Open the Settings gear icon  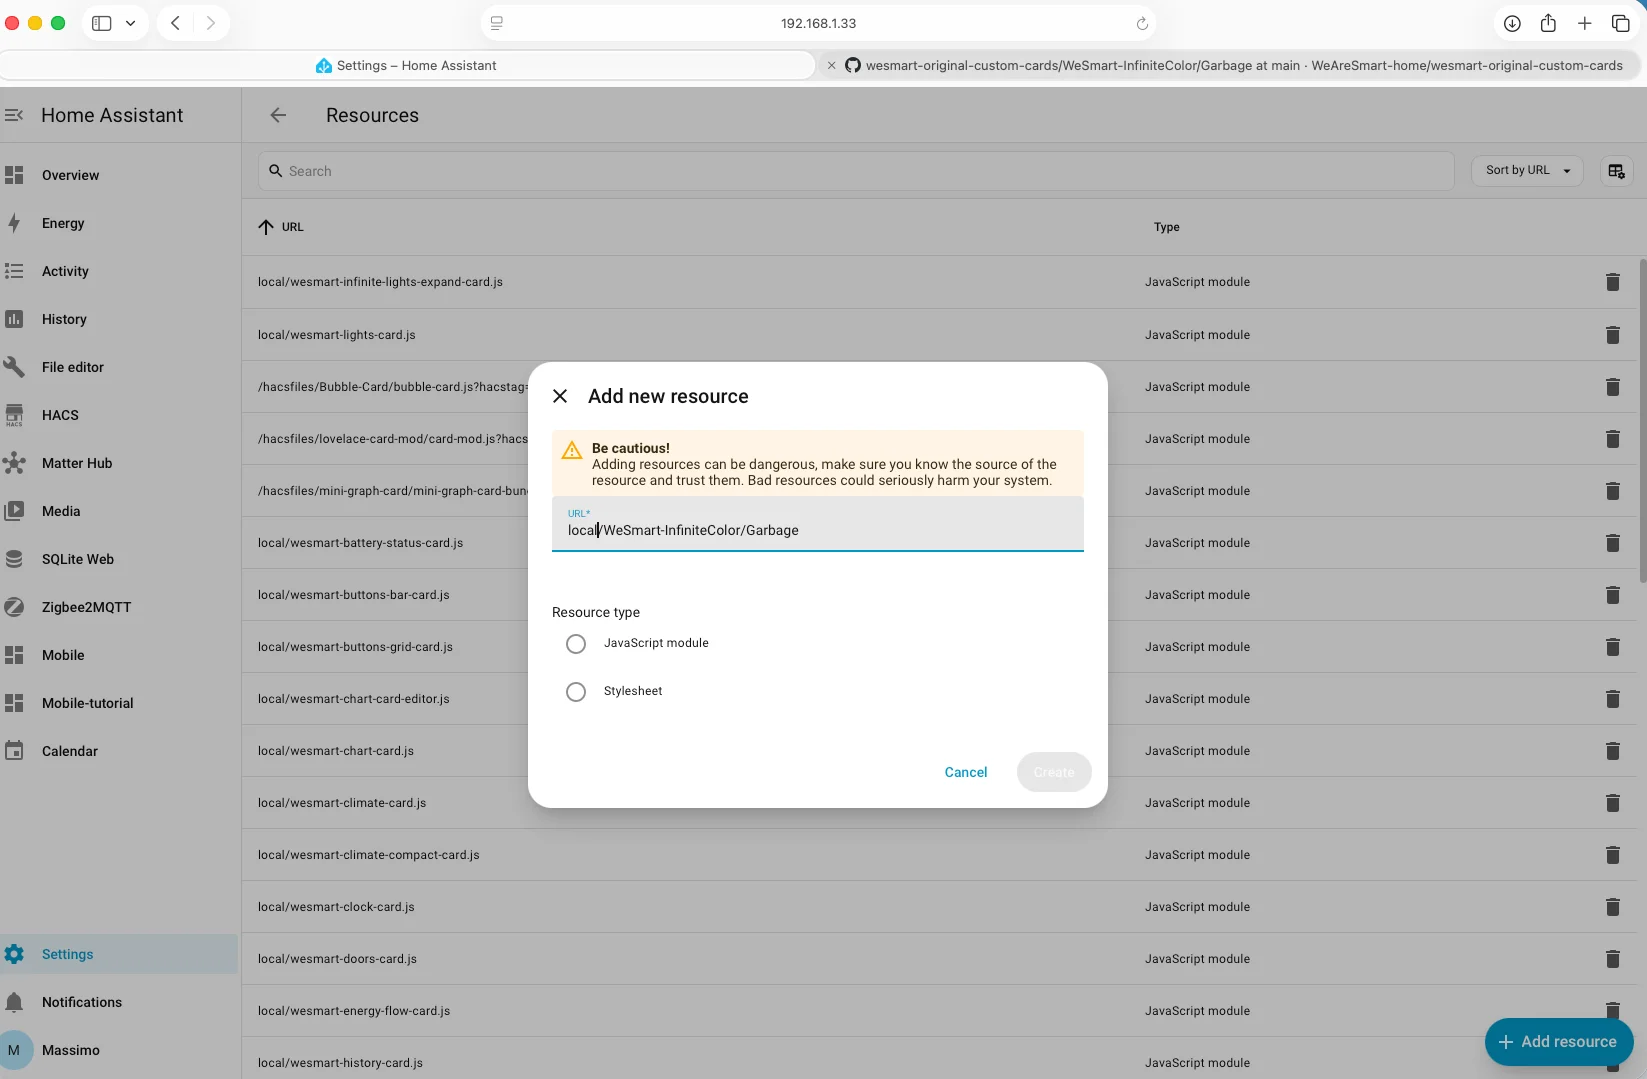(x=14, y=954)
